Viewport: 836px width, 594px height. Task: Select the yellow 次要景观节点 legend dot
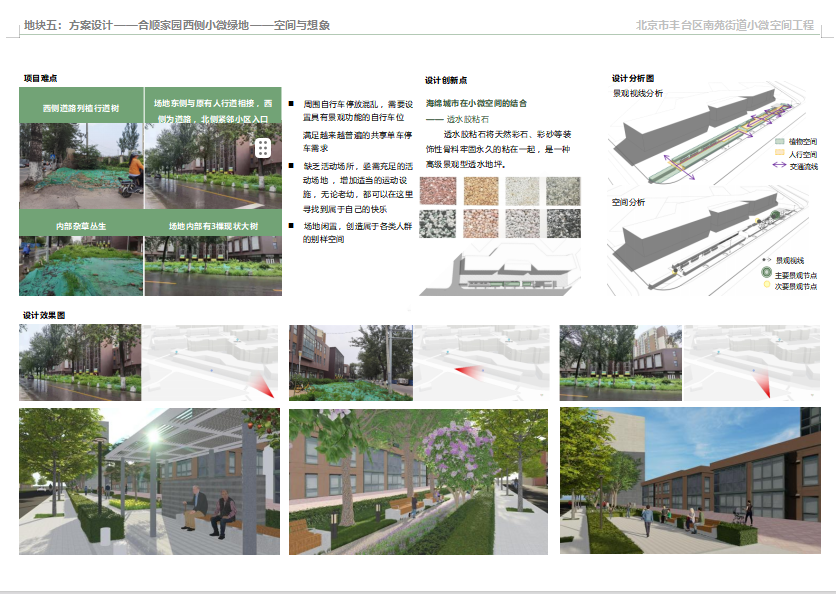(x=766, y=284)
